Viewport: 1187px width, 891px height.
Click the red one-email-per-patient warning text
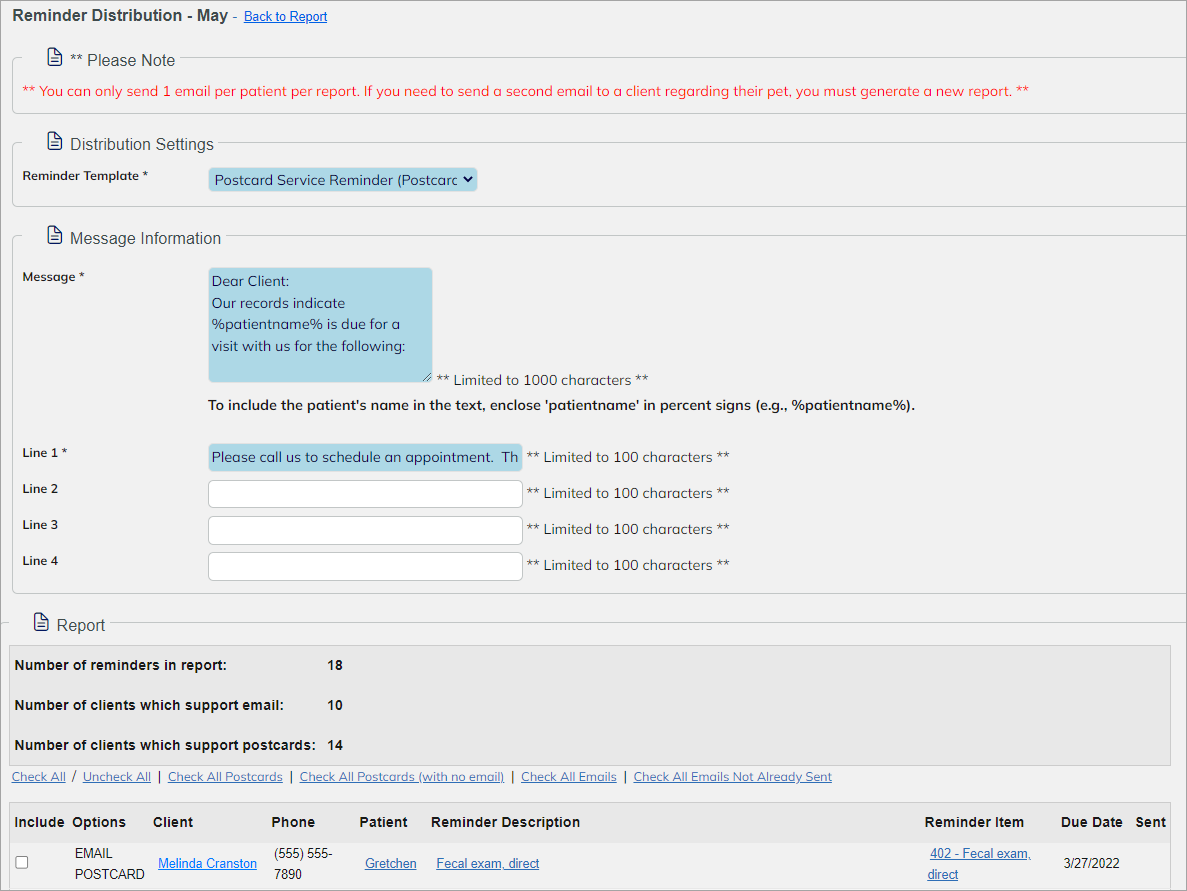[x=525, y=92]
